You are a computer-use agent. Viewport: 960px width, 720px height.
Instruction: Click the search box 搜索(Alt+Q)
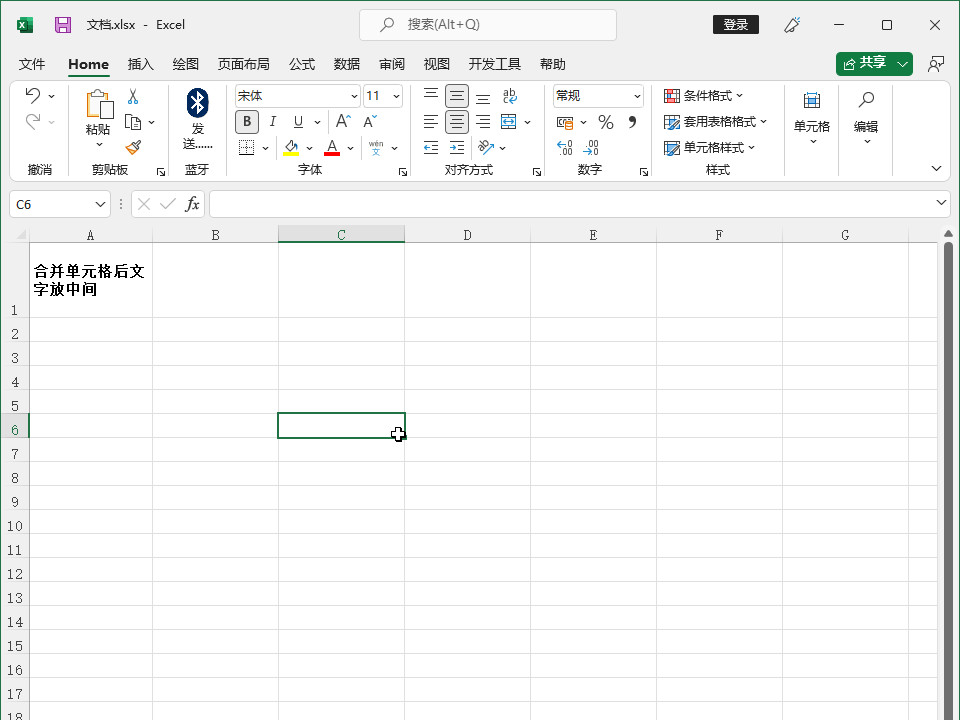pos(487,24)
